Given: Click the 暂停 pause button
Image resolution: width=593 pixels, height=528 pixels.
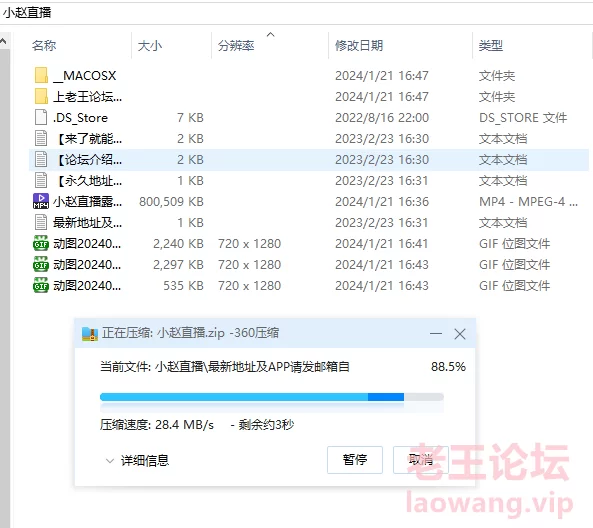Looking at the screenshot, I should pyautogui.click(x=355, y=460).
